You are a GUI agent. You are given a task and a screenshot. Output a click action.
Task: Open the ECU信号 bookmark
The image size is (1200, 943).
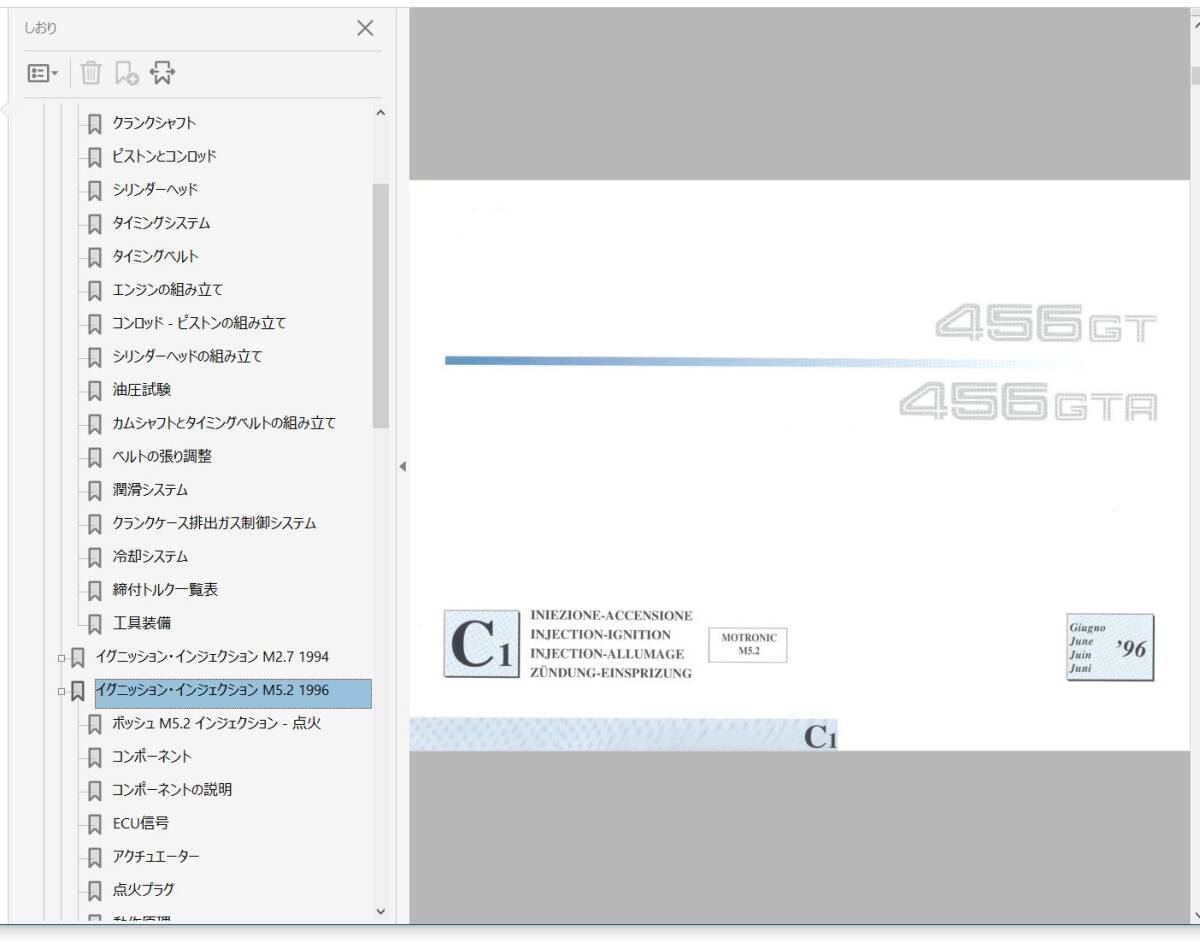pyautogui.click(x=141, y=823)
